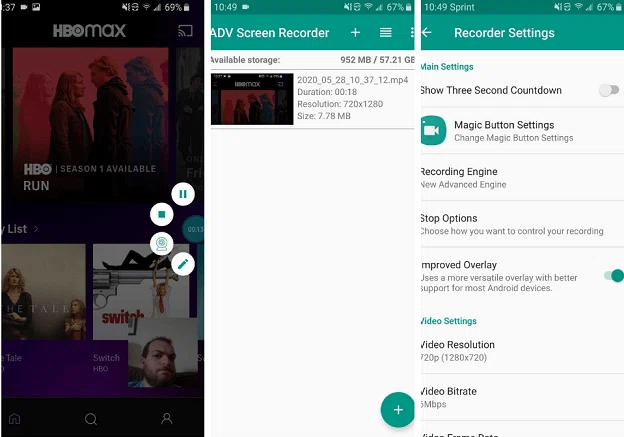Toggle Show Three Second Countdown switch
624x437 pixels.
click(x=609, y=90)
